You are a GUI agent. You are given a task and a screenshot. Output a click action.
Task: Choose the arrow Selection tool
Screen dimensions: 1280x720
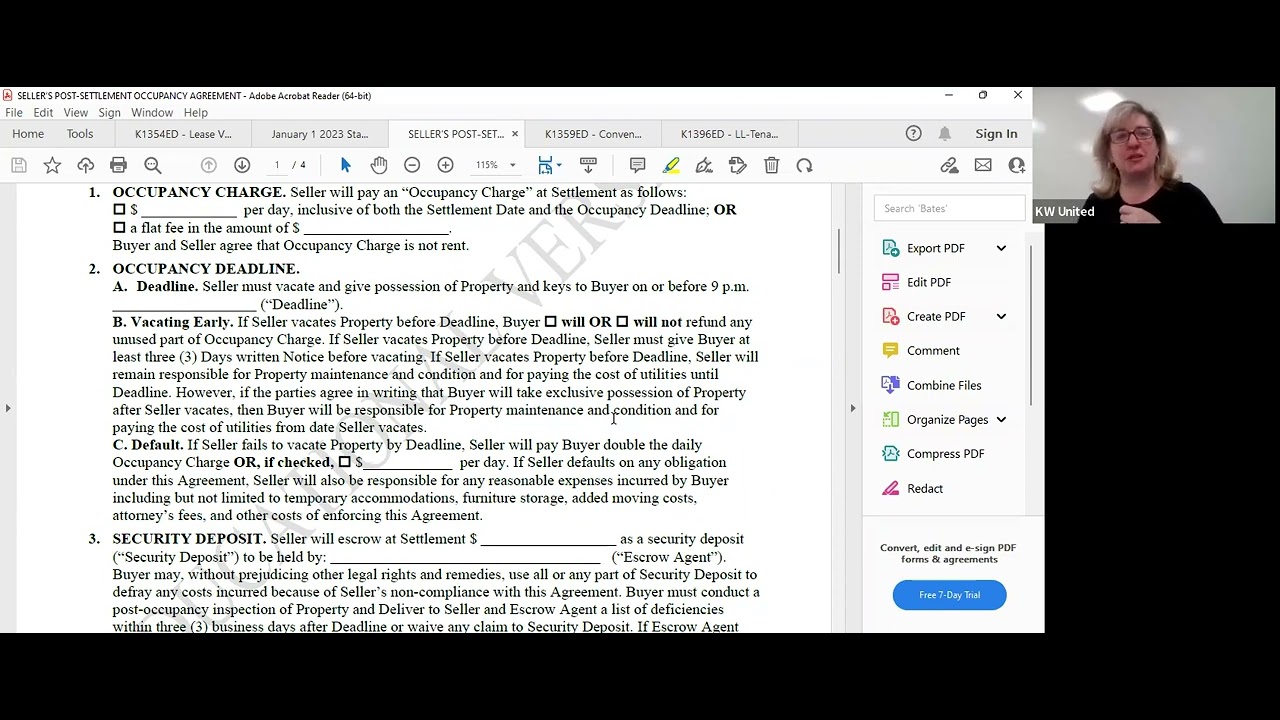(x=345, y=165)
